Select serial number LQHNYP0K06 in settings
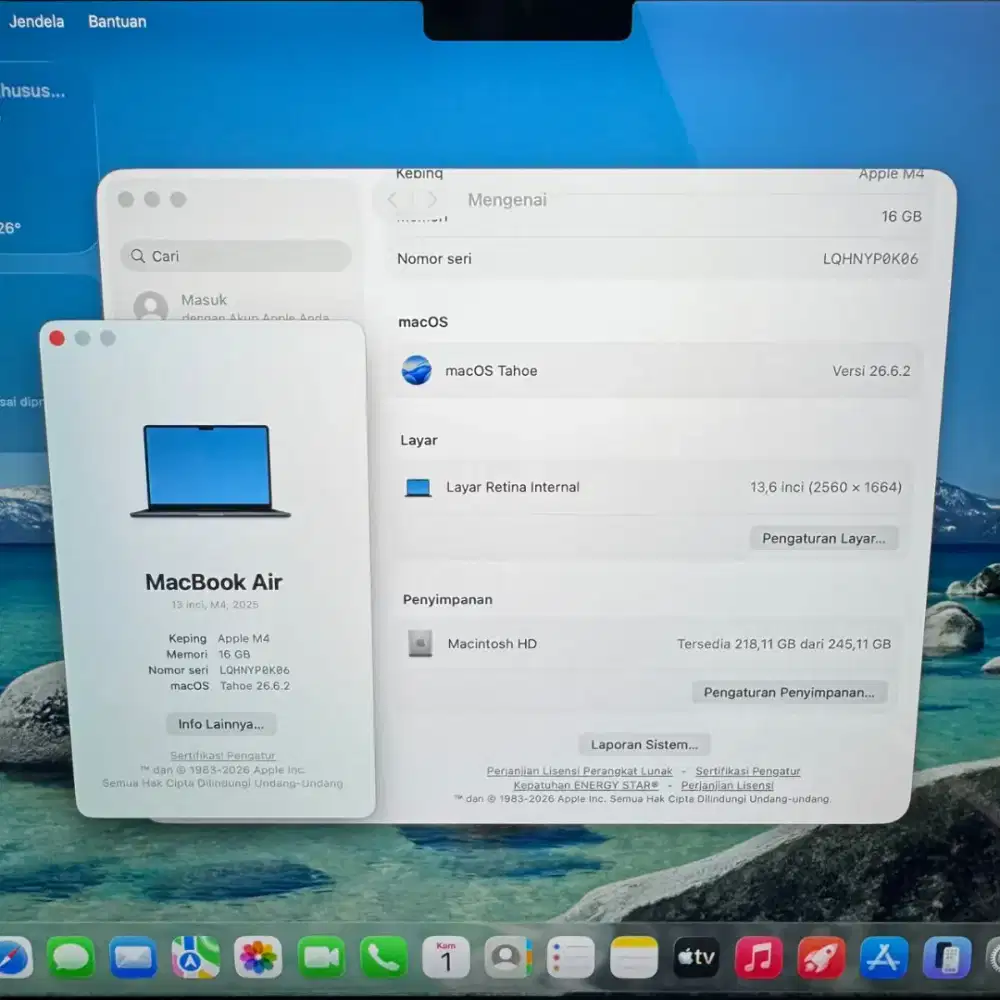Image resolution: width=1000 pixels, height=1000 pixels. (870, 258)
